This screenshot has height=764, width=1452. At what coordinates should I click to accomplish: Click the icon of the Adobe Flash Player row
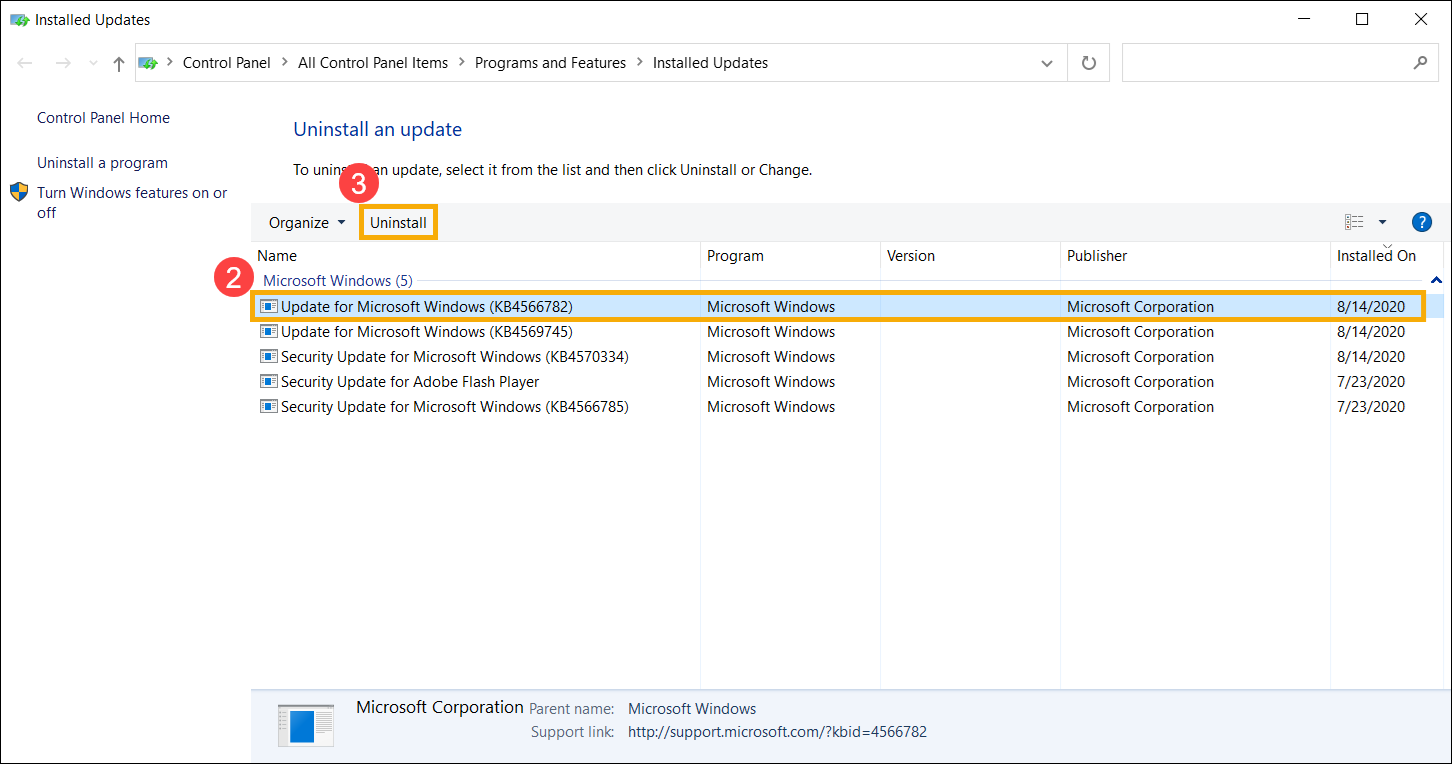pyautogui.click(x=268, y=381)
